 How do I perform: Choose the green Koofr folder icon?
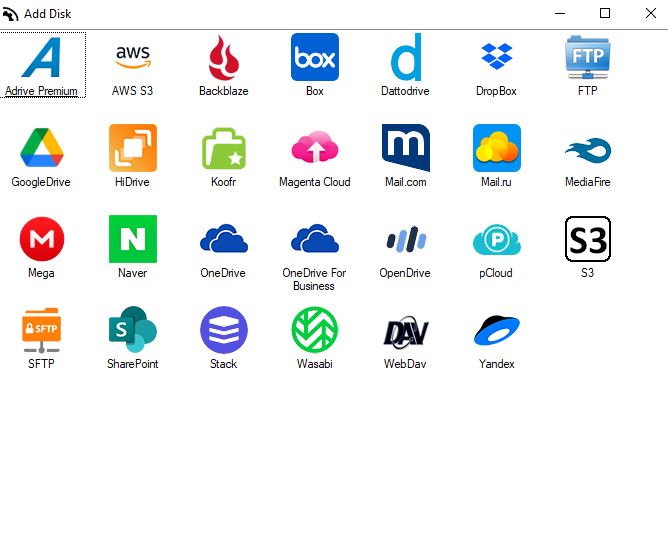tap(224, 148)
